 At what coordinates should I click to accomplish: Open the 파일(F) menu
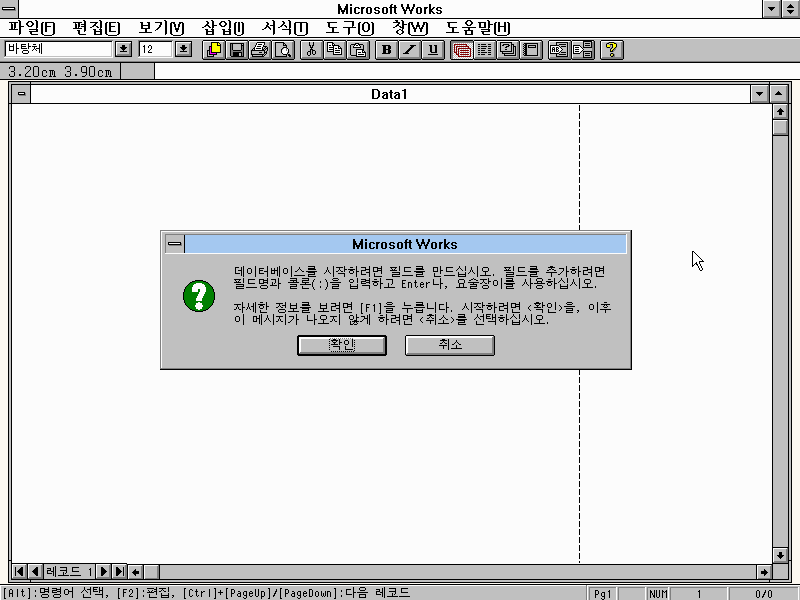pos(32,28)
